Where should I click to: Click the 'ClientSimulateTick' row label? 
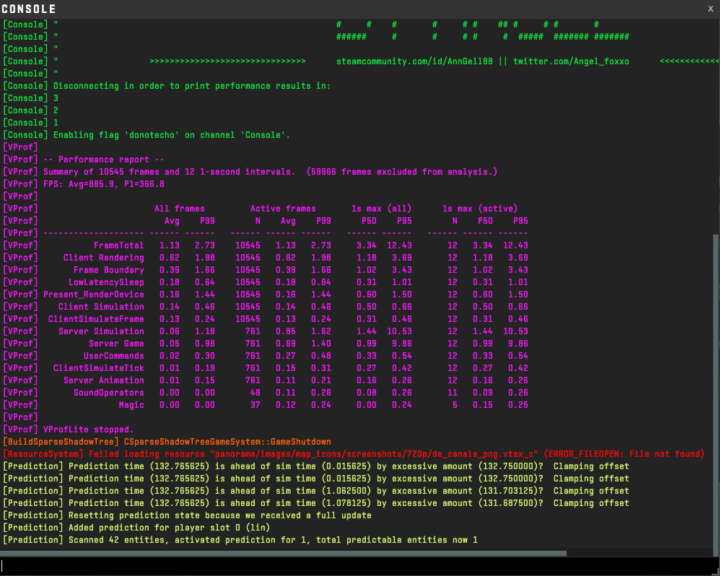click(98, 368)
